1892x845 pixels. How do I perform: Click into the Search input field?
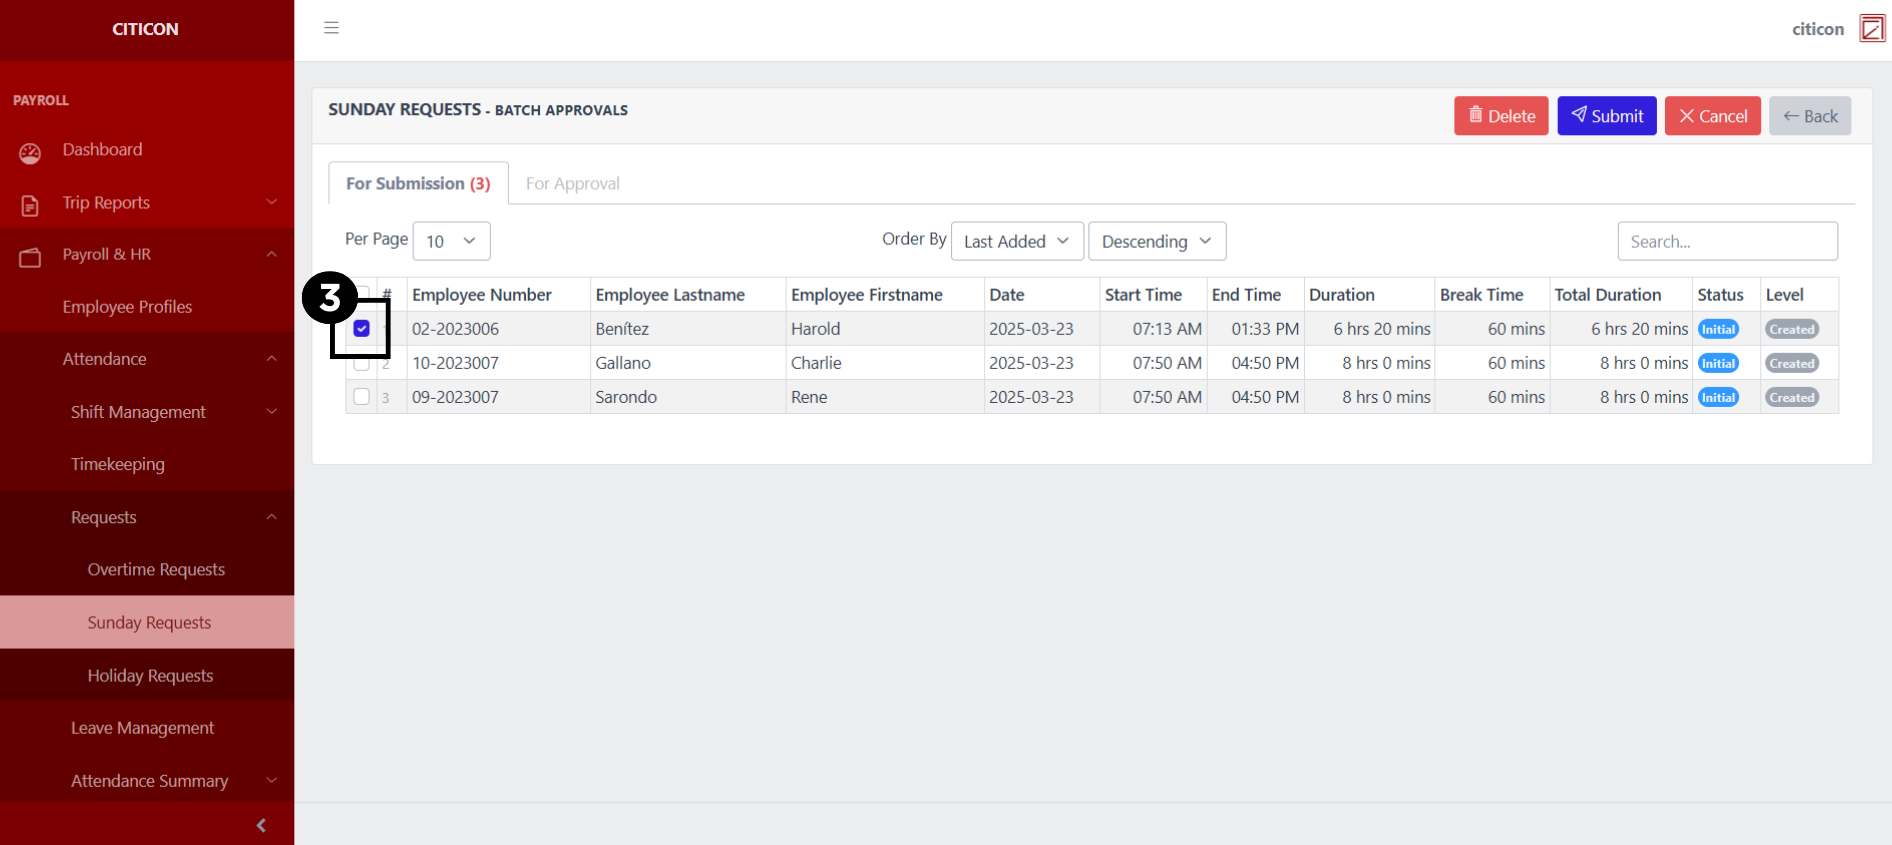(x=1726, y=241)
